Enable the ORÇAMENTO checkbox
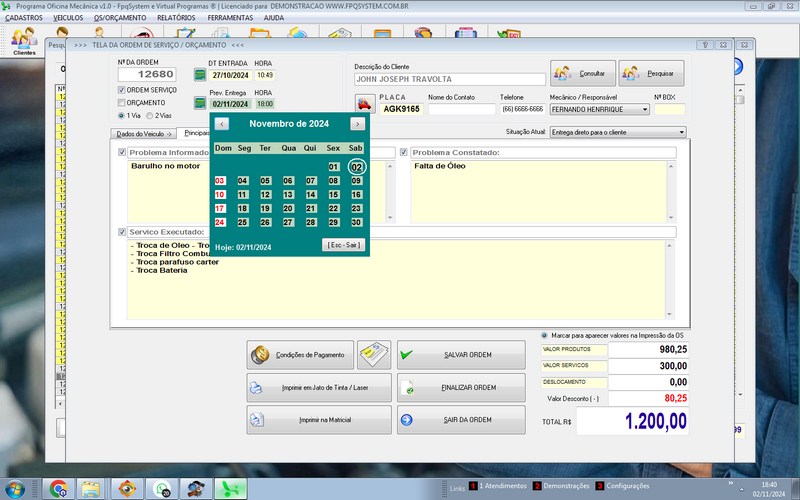Image resolution: width=800 pixels, height=500 pixels. pos(122,102)
